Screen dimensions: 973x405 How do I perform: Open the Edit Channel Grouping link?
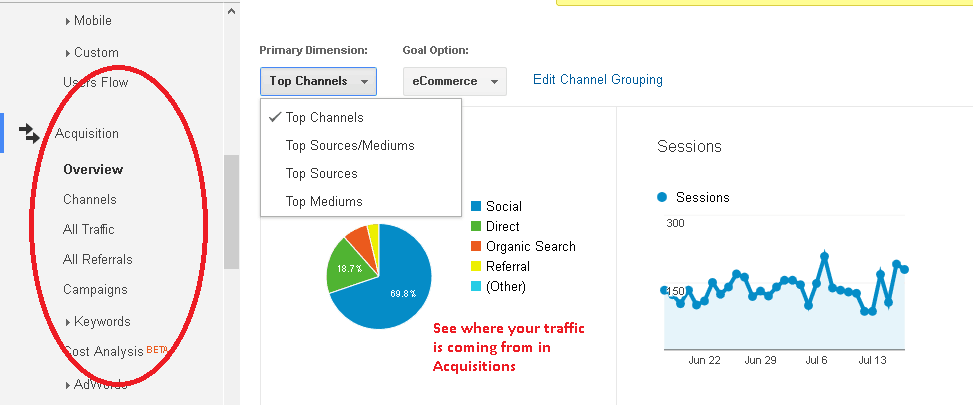pyautogui.click(x=598, y=80)
